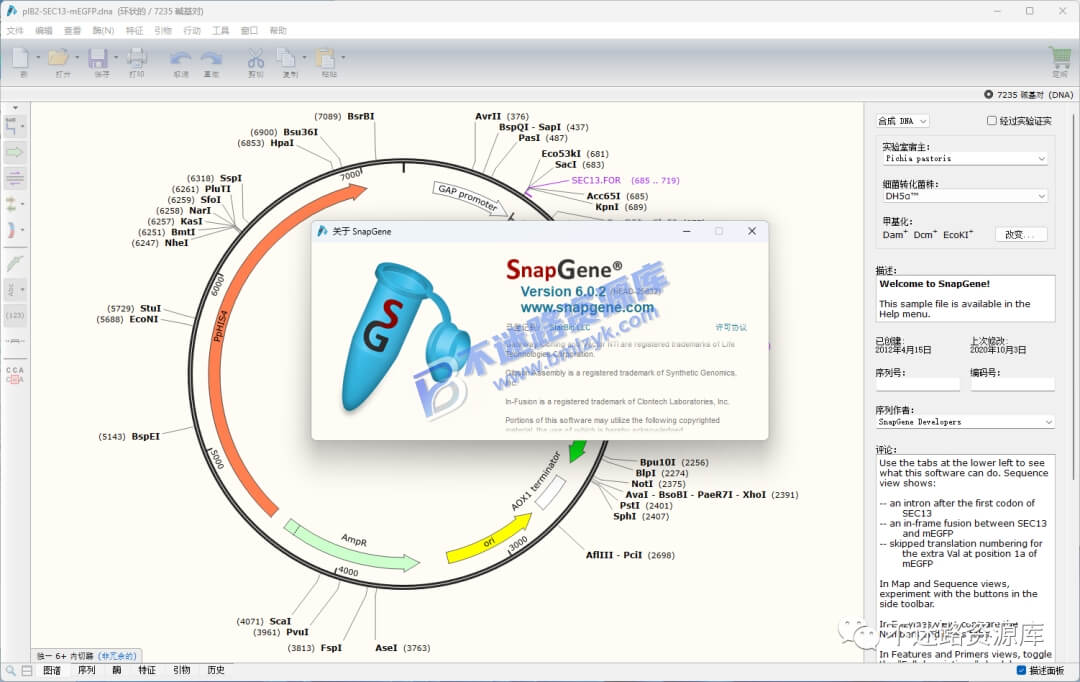This screenshot has width=1080, height=682.
Task: Click the feather side toolbar icon
Action: (x=14, y=263)
